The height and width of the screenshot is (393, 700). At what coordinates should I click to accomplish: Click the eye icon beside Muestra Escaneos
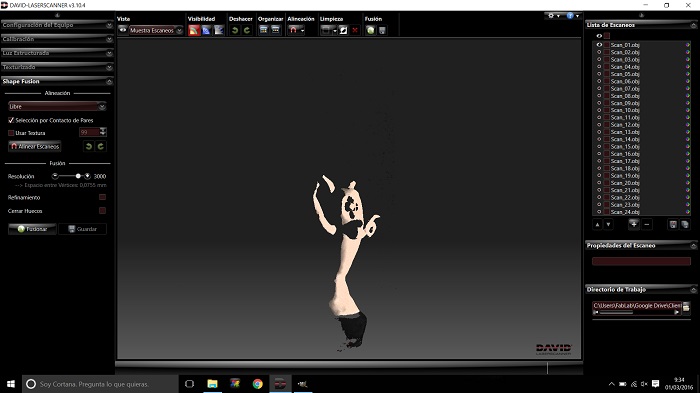pyautogui.click(x=123, y=30)
